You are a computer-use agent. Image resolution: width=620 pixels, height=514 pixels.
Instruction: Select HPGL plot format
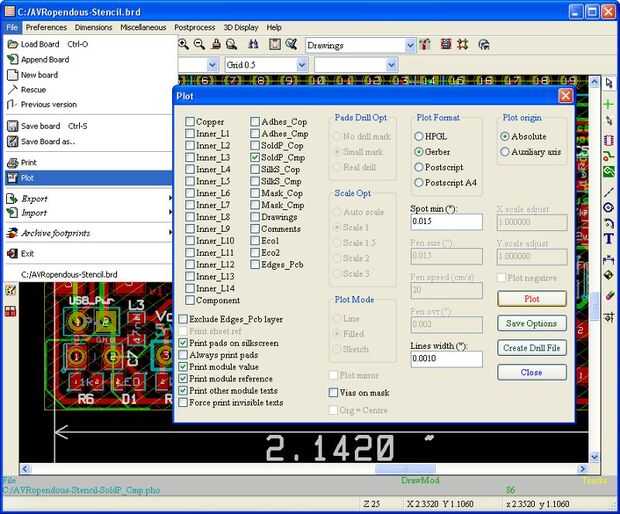419,136
